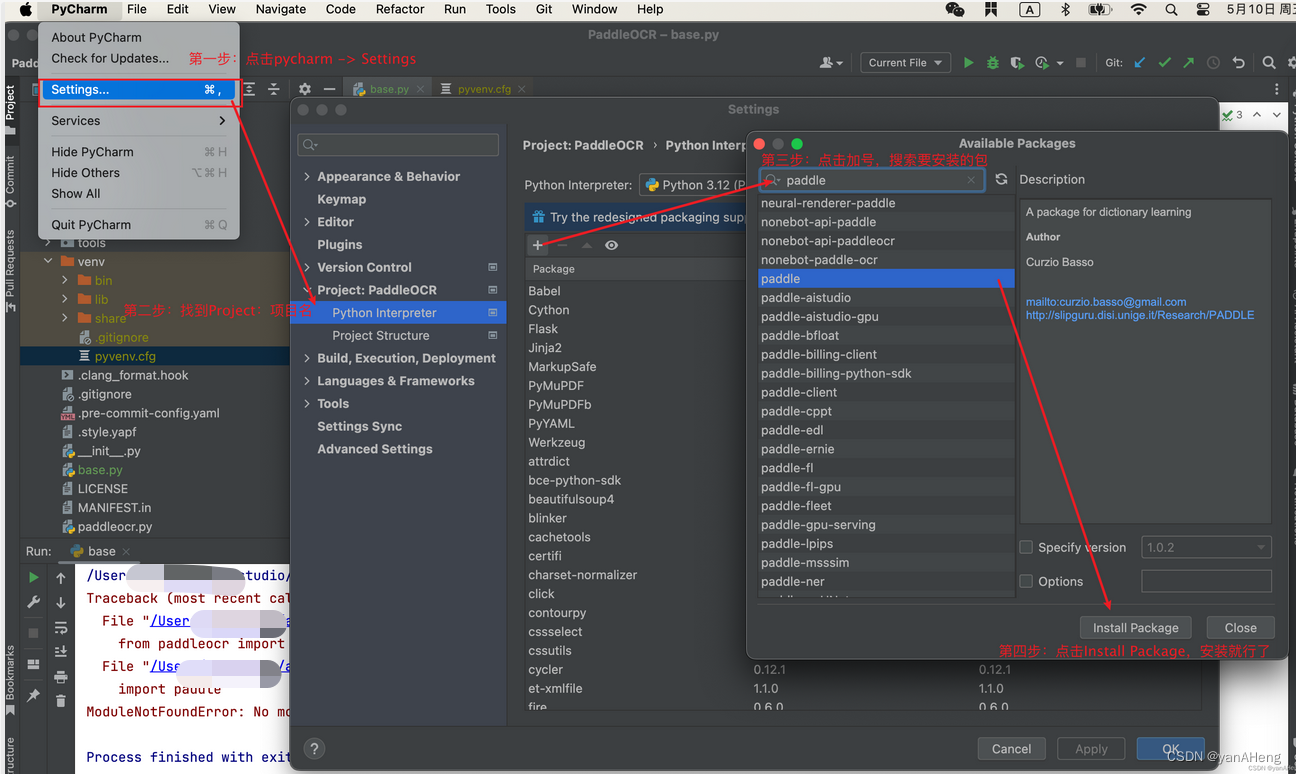Click Close in the Available Packages dialog
Image resolution: width=1296 pixels, height=774 pixels.
coord(1240,628)
